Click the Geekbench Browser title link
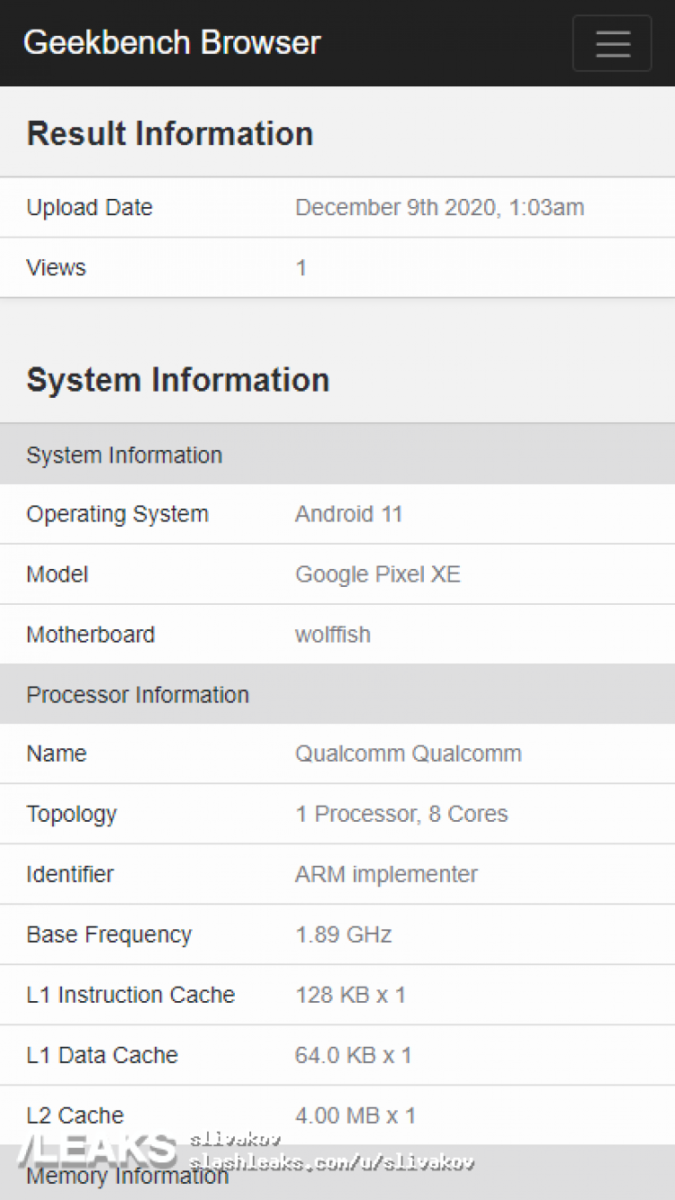The width and height of the screenshot is (675, 1200). [172, 43]
